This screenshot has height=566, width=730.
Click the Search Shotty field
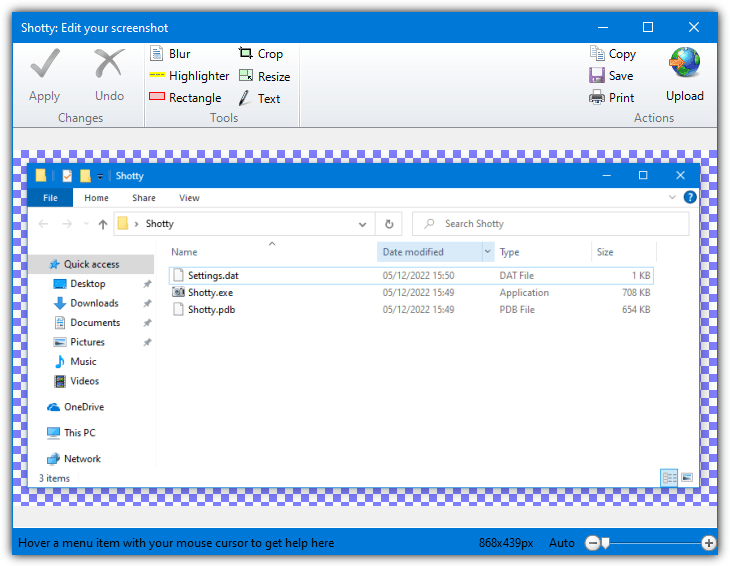[x=551, y=224]
